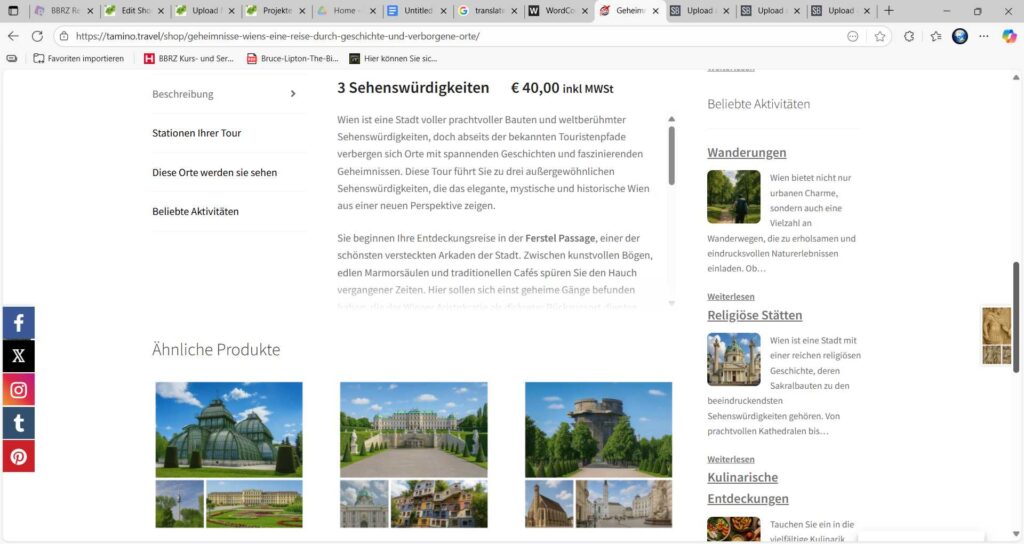Pin the page via the Pinterest icon

pyautogui.click(x=18, y=456)
